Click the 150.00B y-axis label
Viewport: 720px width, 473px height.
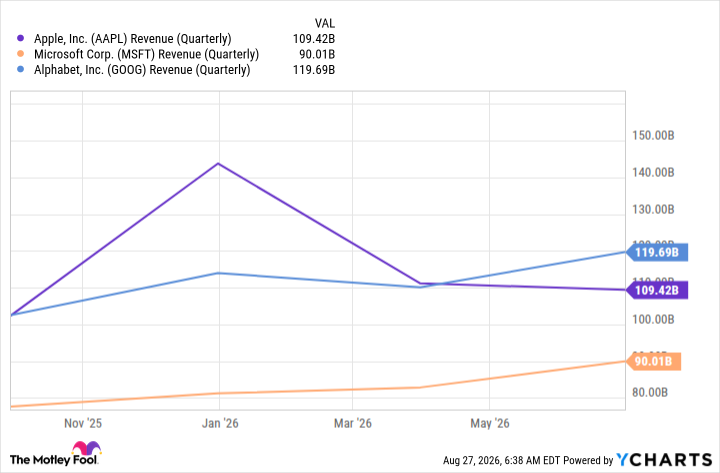click(x=653, y=135)
